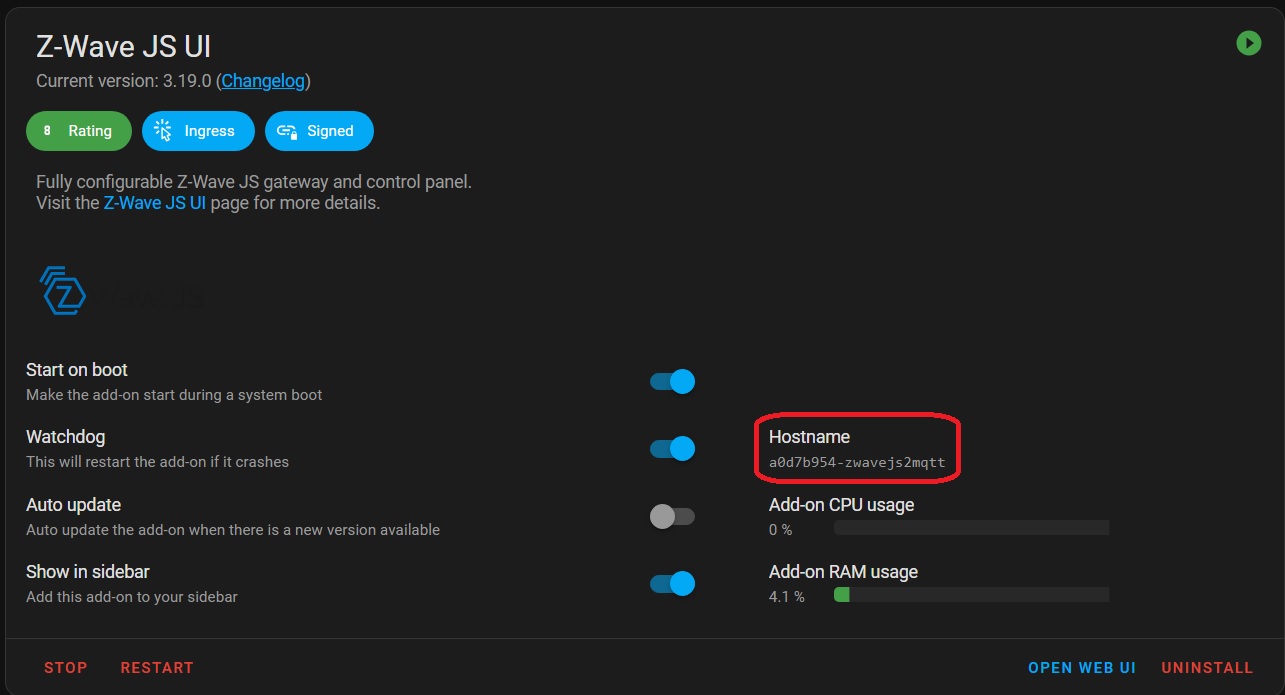
Task: Click the green running status icon
Action: [1248, 43]
